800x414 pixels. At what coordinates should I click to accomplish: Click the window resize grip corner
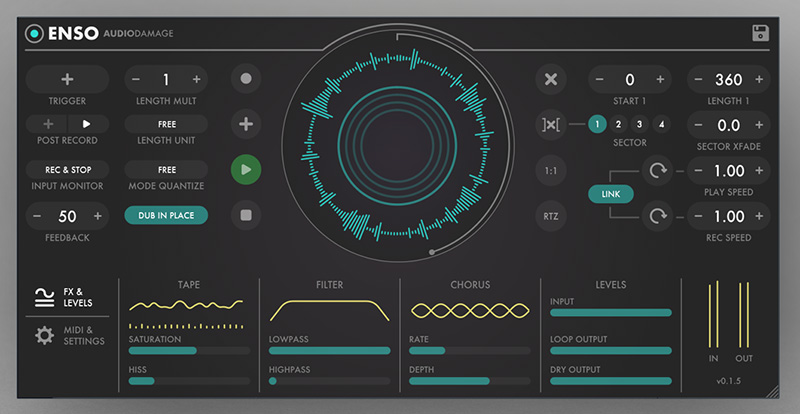[x=772, y=391]
